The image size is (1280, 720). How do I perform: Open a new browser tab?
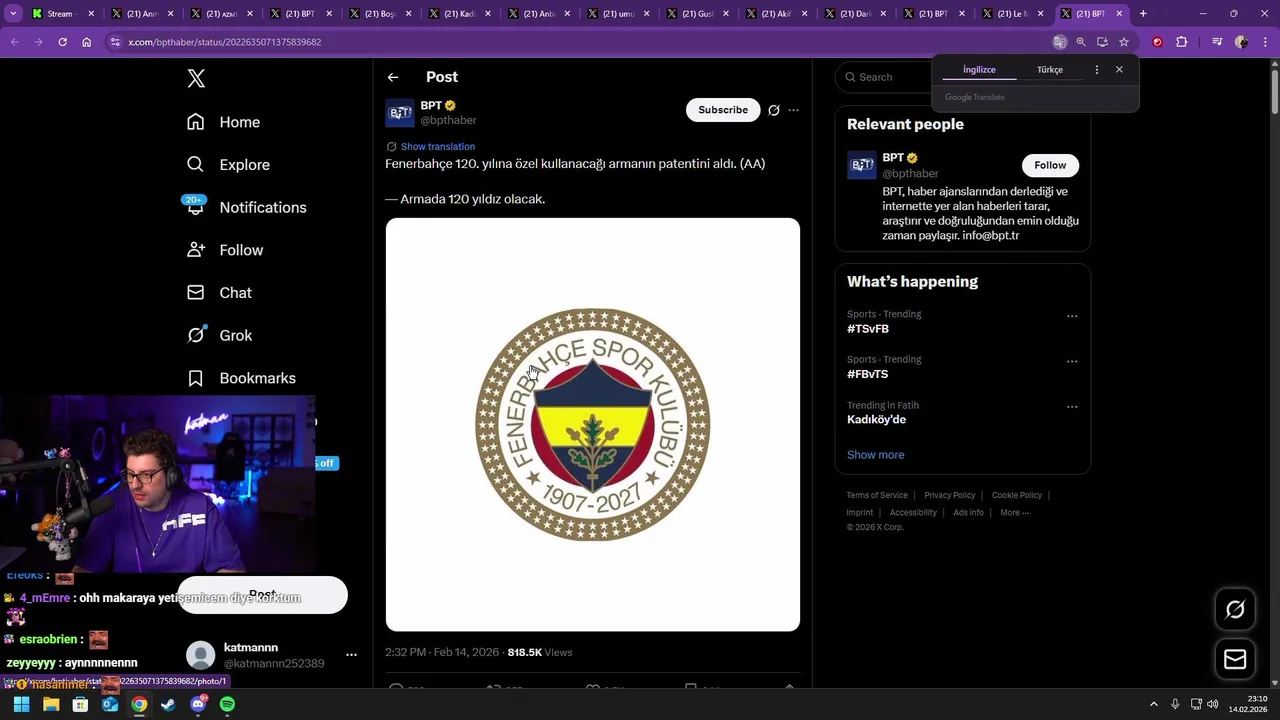pos(1143,14)
